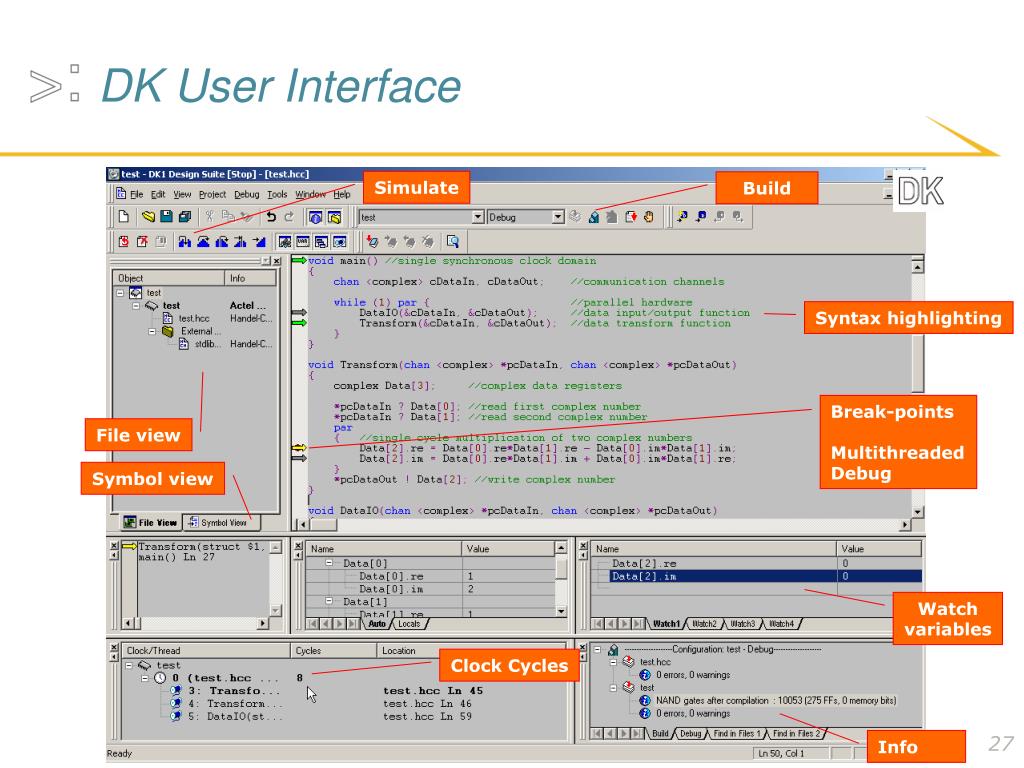The image size is (1024, 768).
Task: Click 'Ln 50, Col 1' in status bar
Action: tap(781, 753)
